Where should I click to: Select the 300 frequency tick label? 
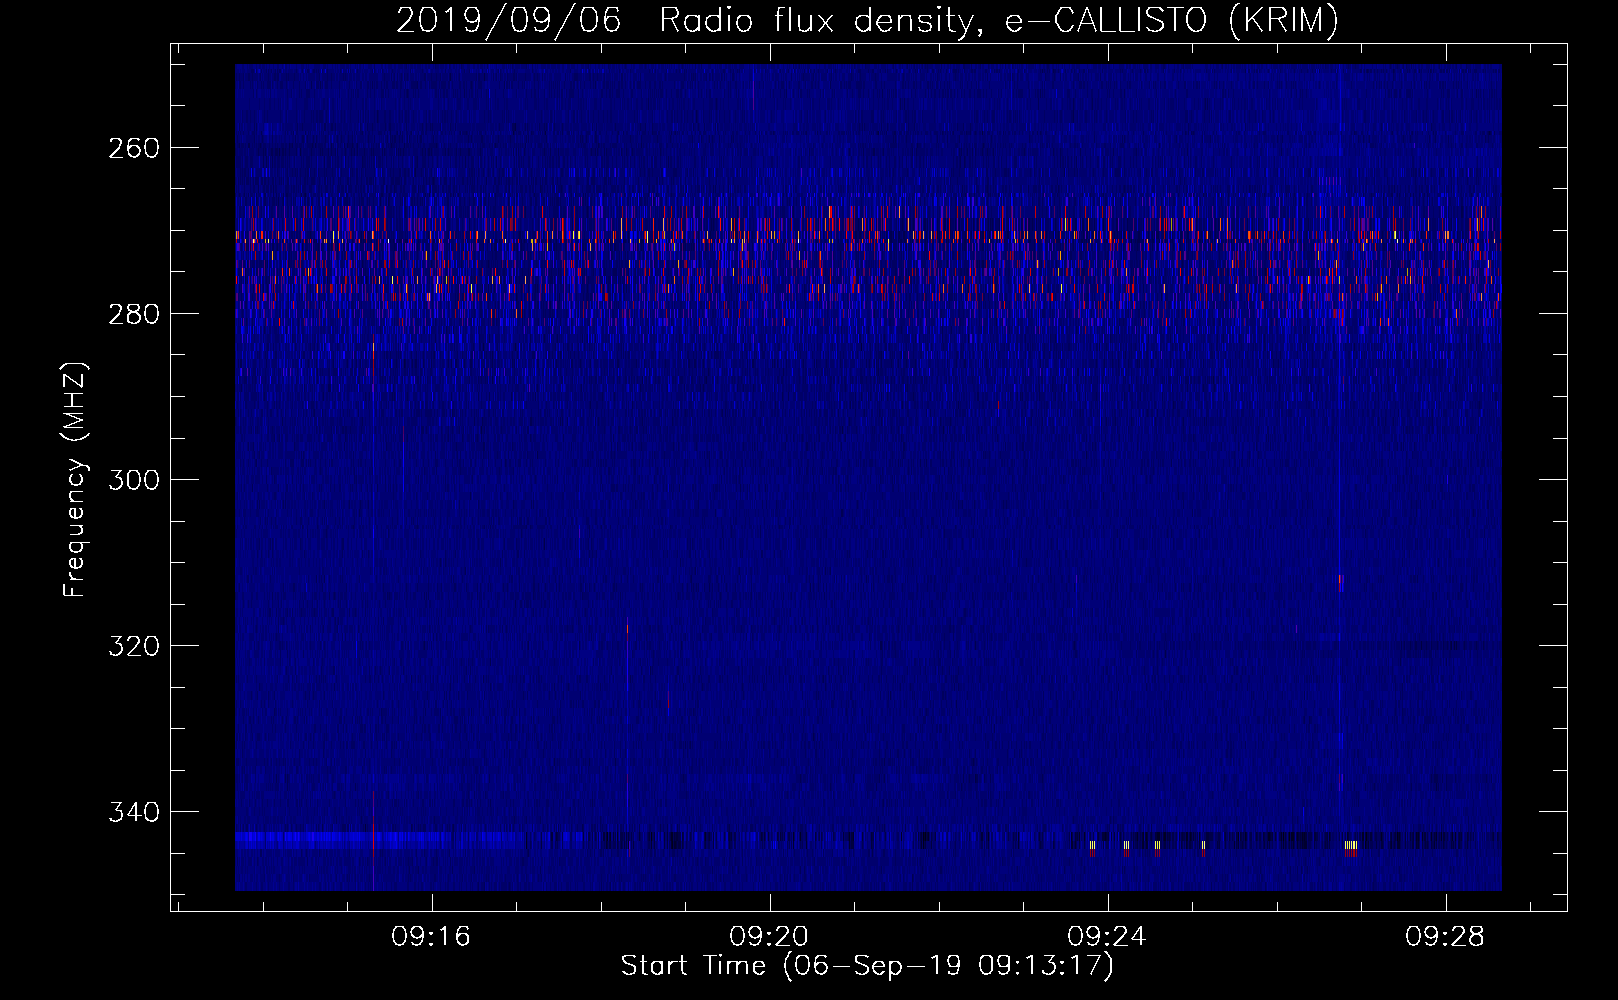click(133, 480)
